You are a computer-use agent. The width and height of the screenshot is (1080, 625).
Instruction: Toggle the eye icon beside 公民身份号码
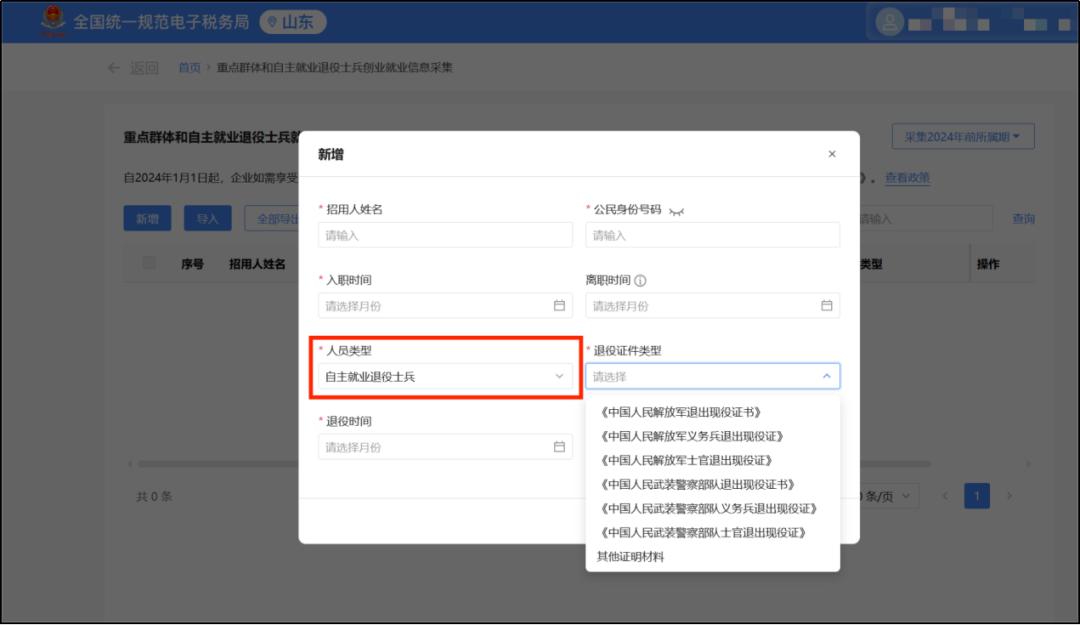(x=677, y=211)
